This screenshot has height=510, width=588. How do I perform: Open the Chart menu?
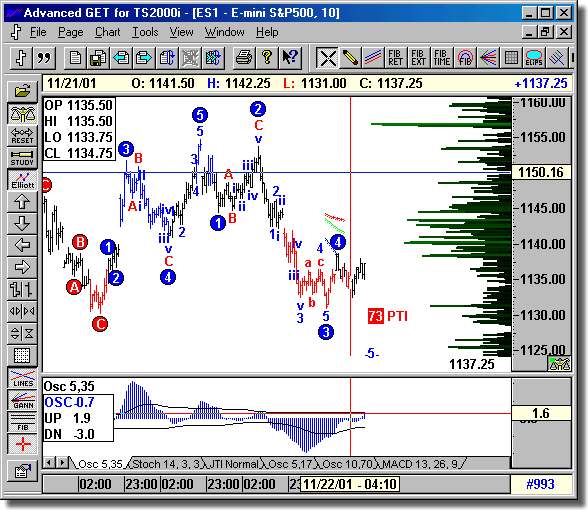coord(108,32)
